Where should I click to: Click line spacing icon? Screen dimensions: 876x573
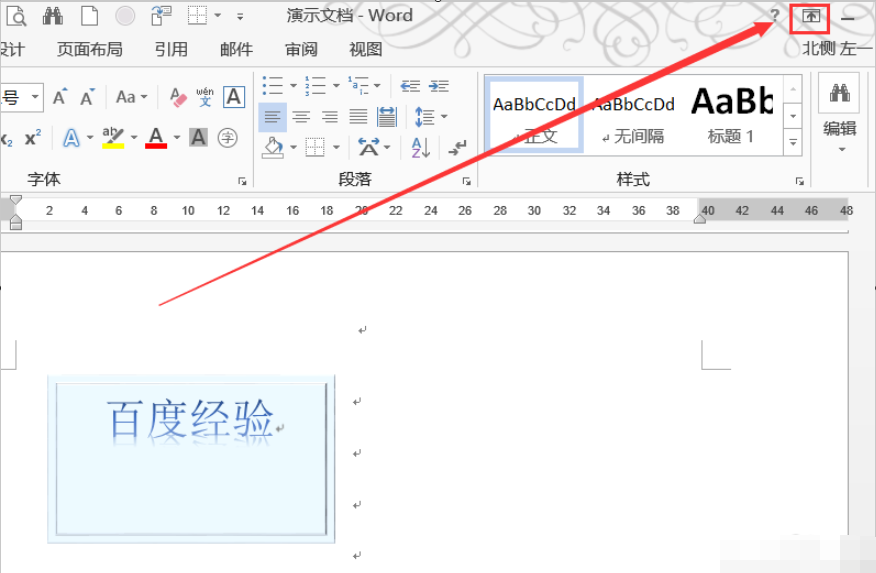(424, 116)
